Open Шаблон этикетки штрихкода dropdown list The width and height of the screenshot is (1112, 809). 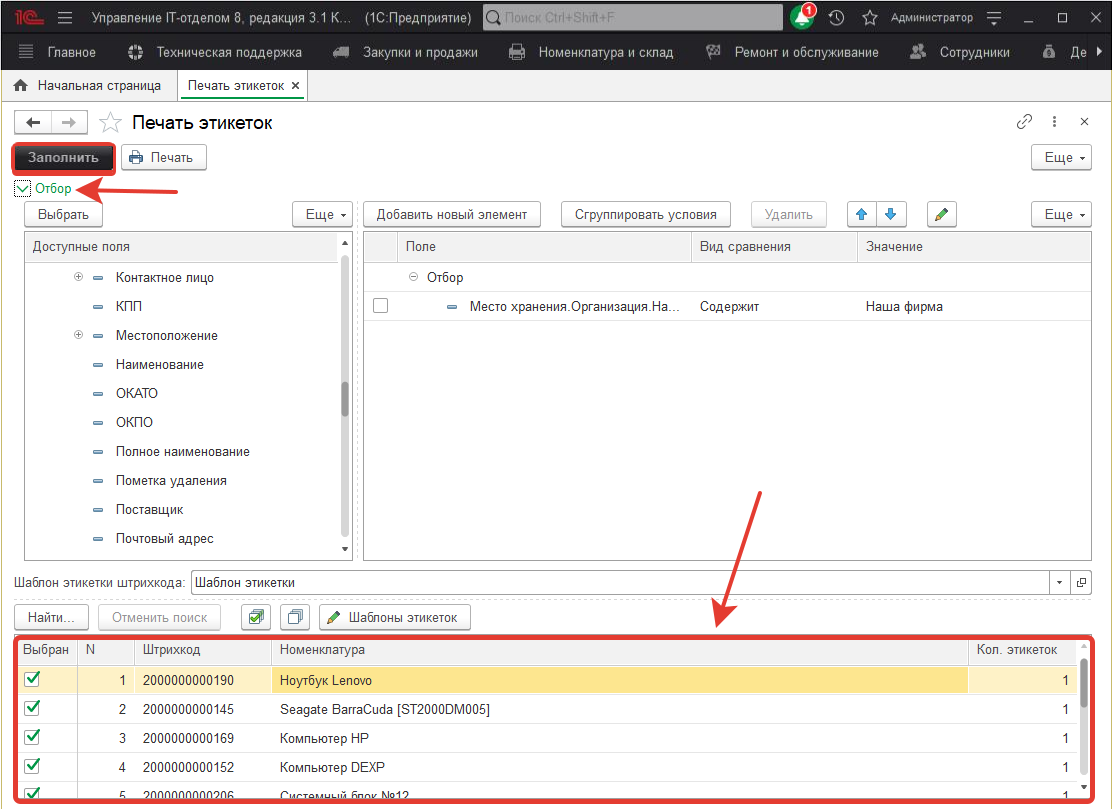1059,582
